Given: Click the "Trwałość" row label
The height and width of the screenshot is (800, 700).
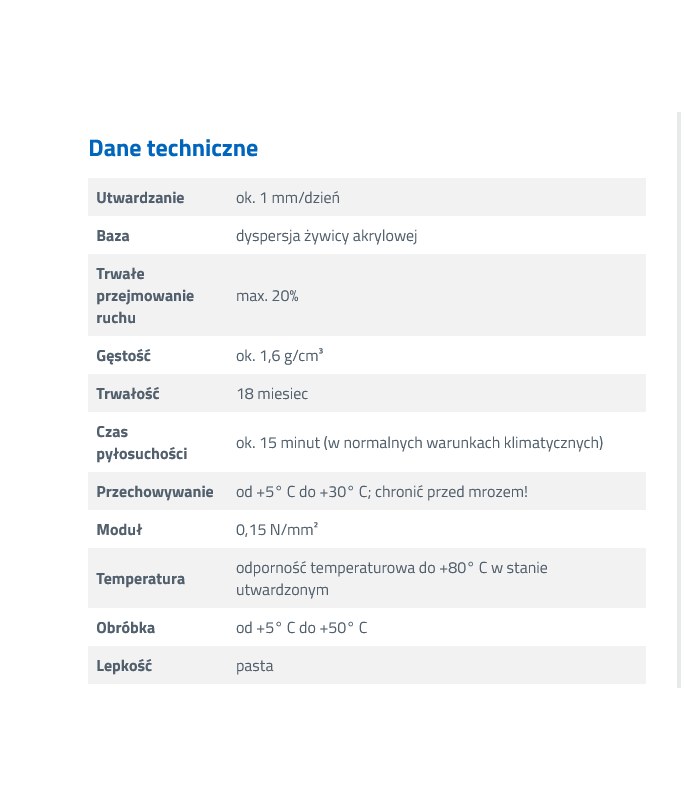Looking at the screenshot, I should (128, 394).
